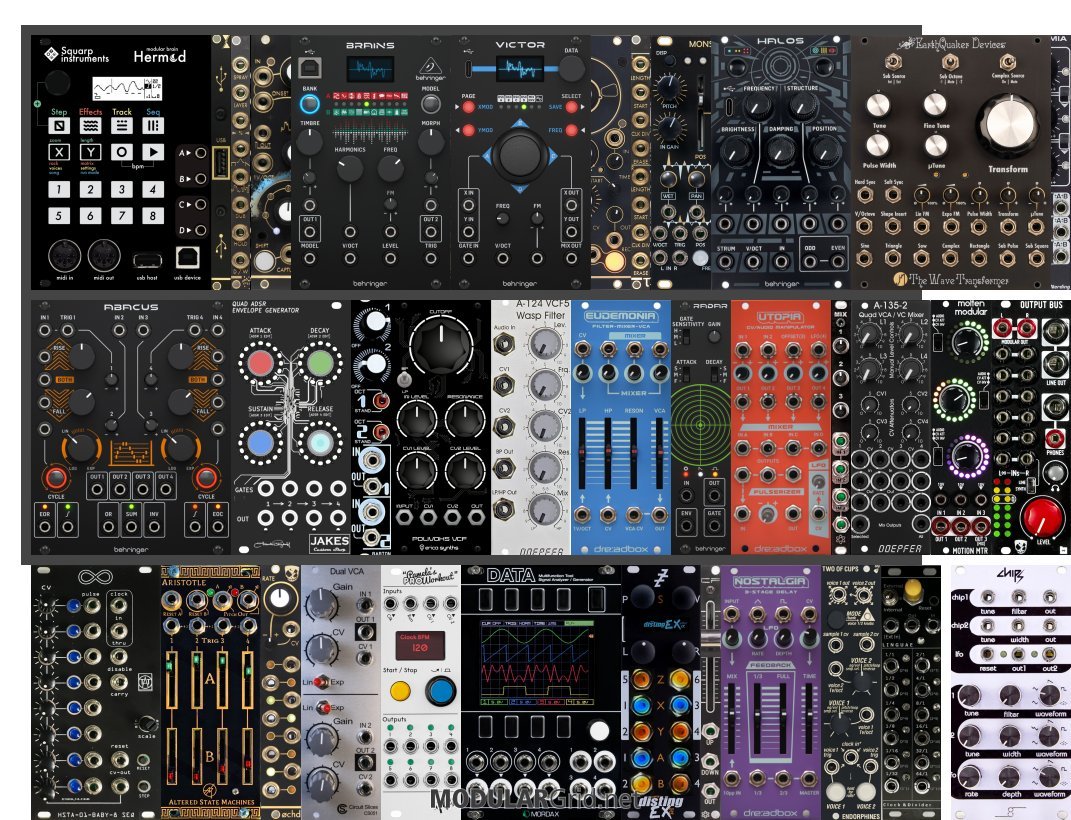
Task: Click the Nostalgia MIX slider
Action: tap(732, 717)
